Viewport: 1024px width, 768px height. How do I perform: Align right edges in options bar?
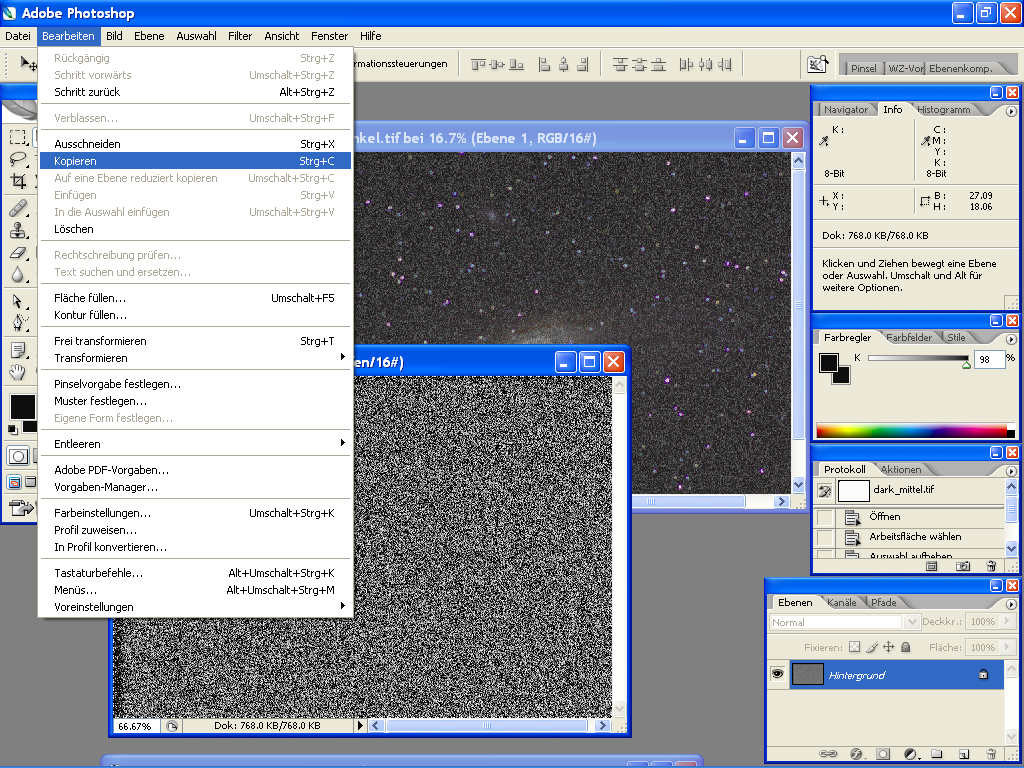coord(583,64)
